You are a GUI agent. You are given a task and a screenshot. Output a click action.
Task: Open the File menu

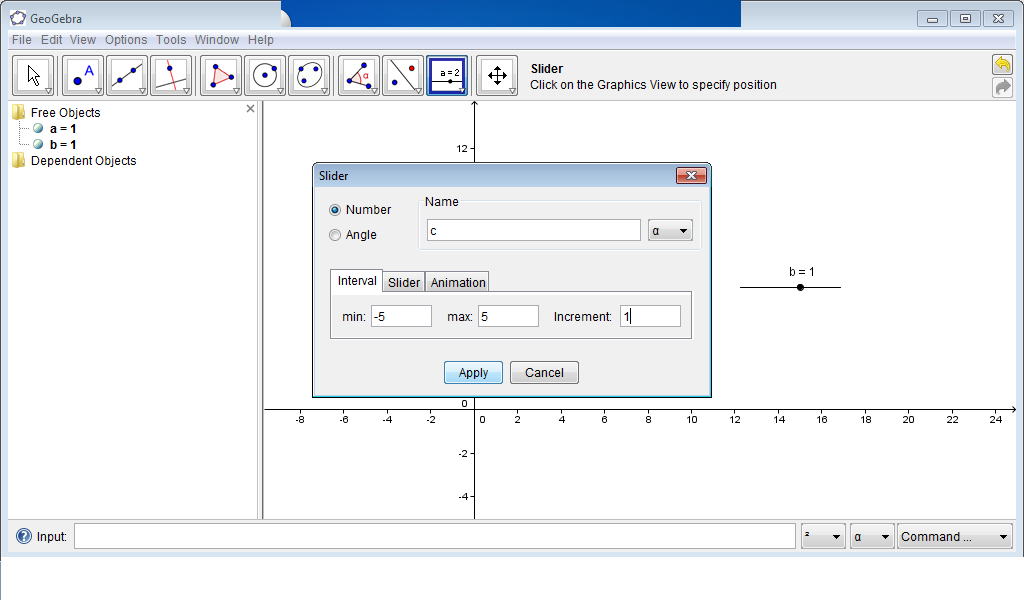click(22, 40)
